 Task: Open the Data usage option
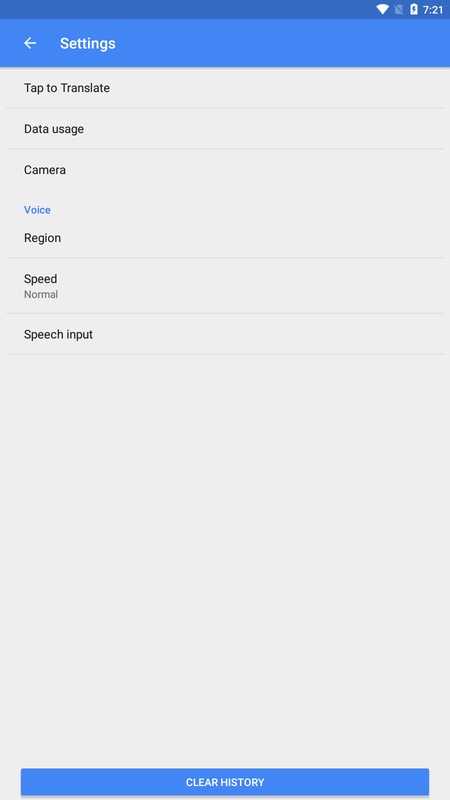click(x=225, y=129)
